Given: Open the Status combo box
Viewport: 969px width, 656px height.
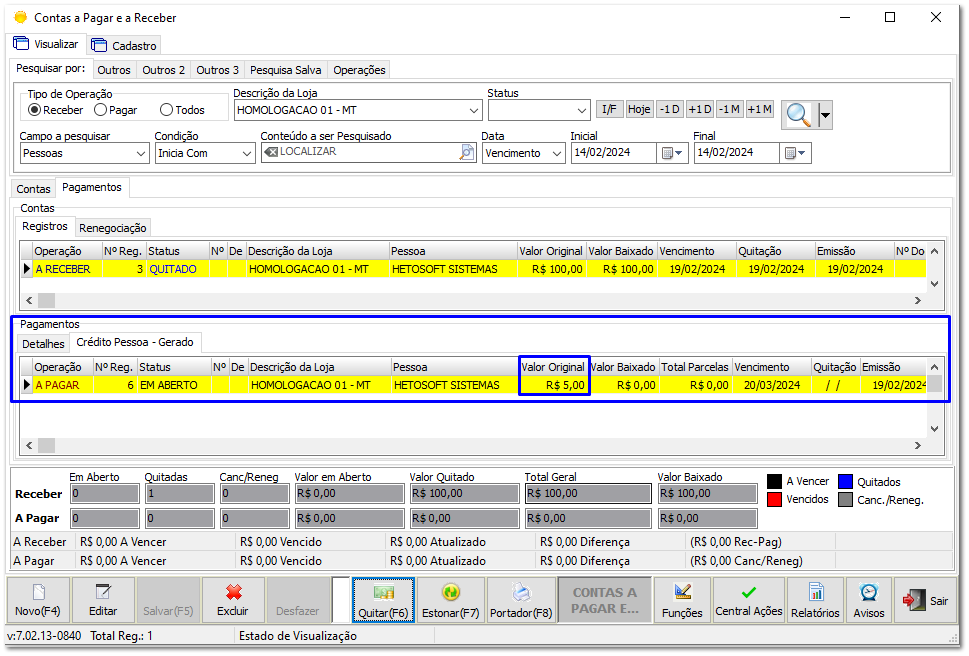Looking at the screenshot, I should tap(582, 110).
